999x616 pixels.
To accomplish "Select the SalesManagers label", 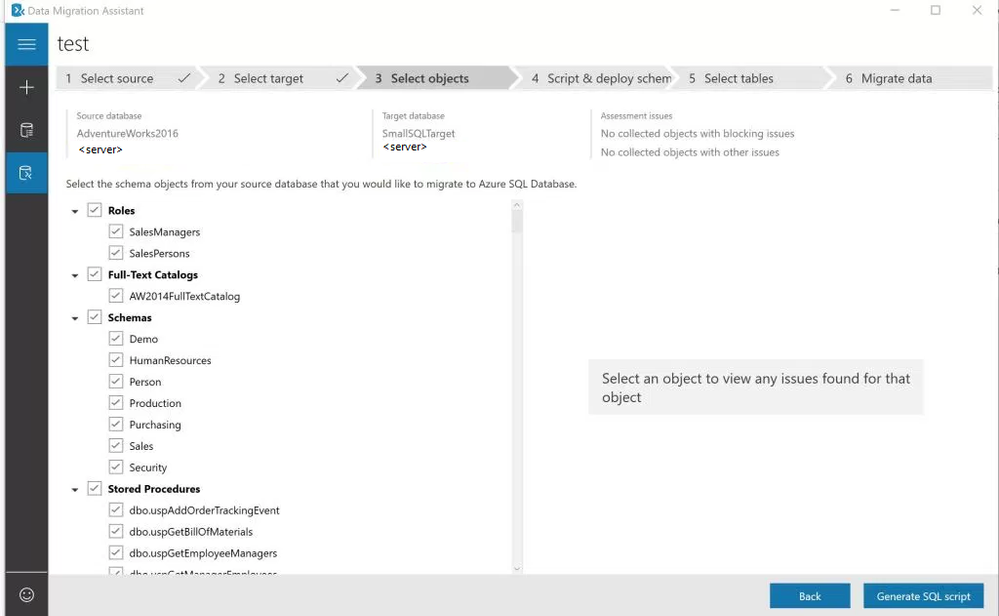I will click(164, 232).
